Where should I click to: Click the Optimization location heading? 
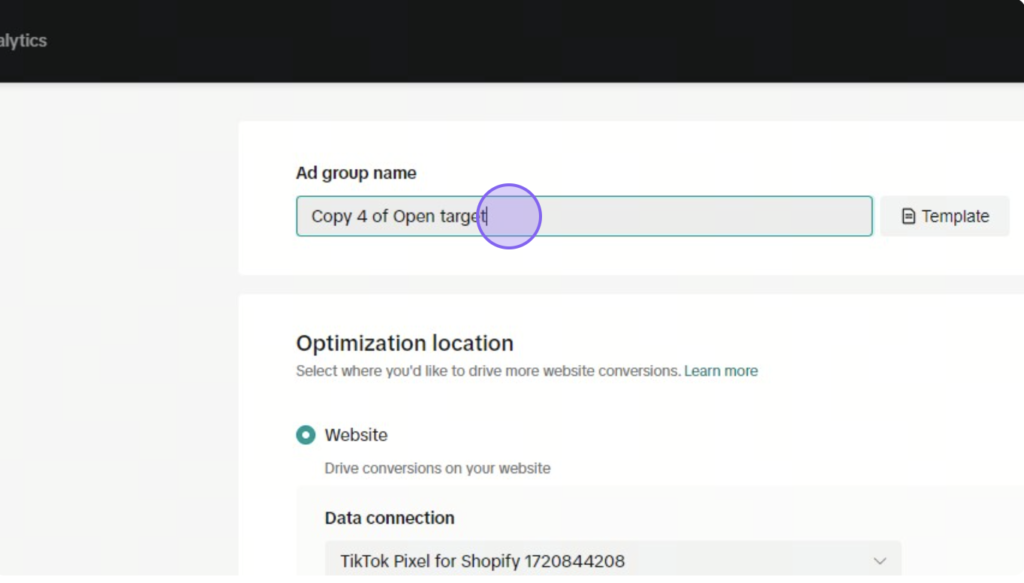click(x=404, y=343)
